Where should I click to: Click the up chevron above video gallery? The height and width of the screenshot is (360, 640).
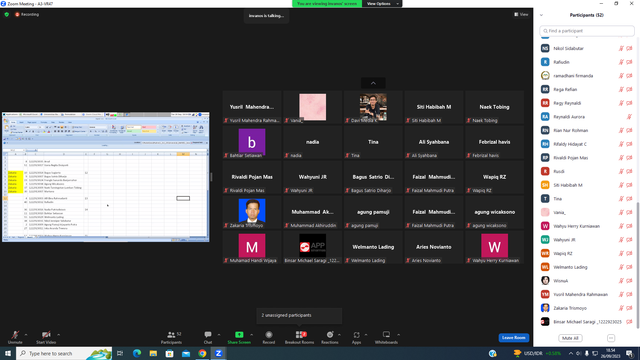(373, 83)
